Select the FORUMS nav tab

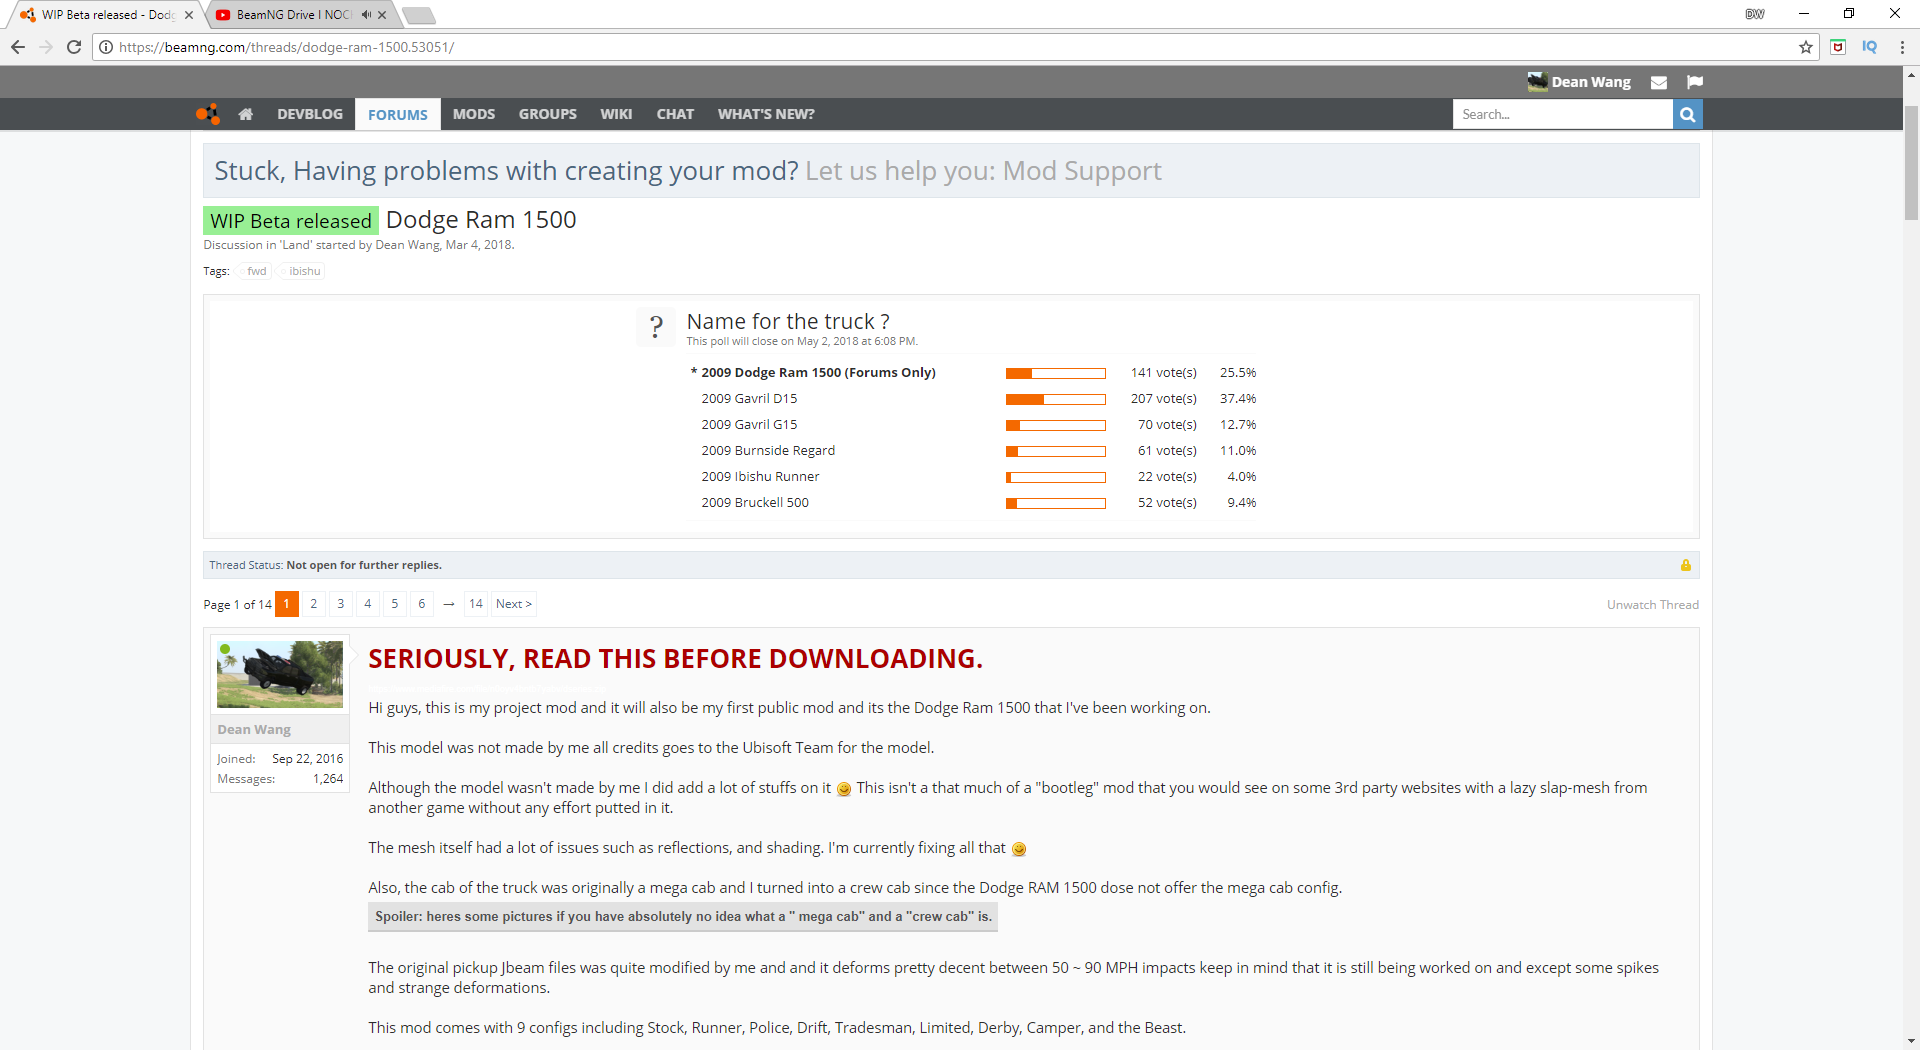click(398, 114)
